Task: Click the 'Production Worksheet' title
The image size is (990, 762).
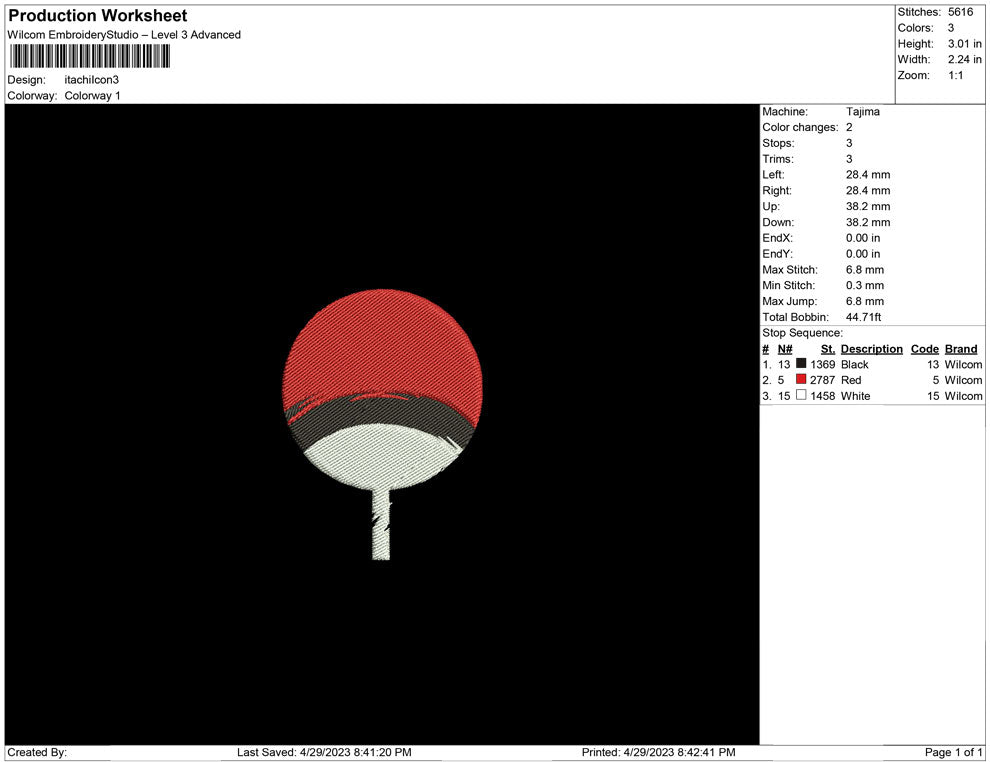Action: (x=98, y=16)
